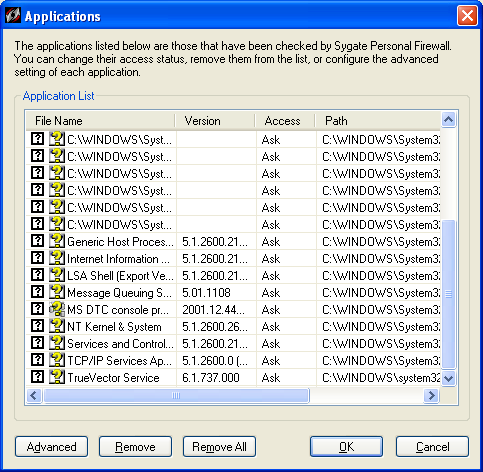Click the Message Queuing Service application icon
The height and width of the screenshot is (472, 483).
pos(57,292)
